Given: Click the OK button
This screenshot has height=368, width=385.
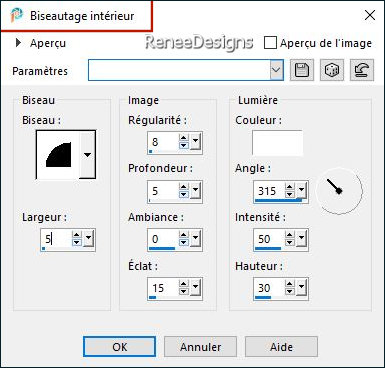Looking at the screenshot, I should (x=119, y=347).
